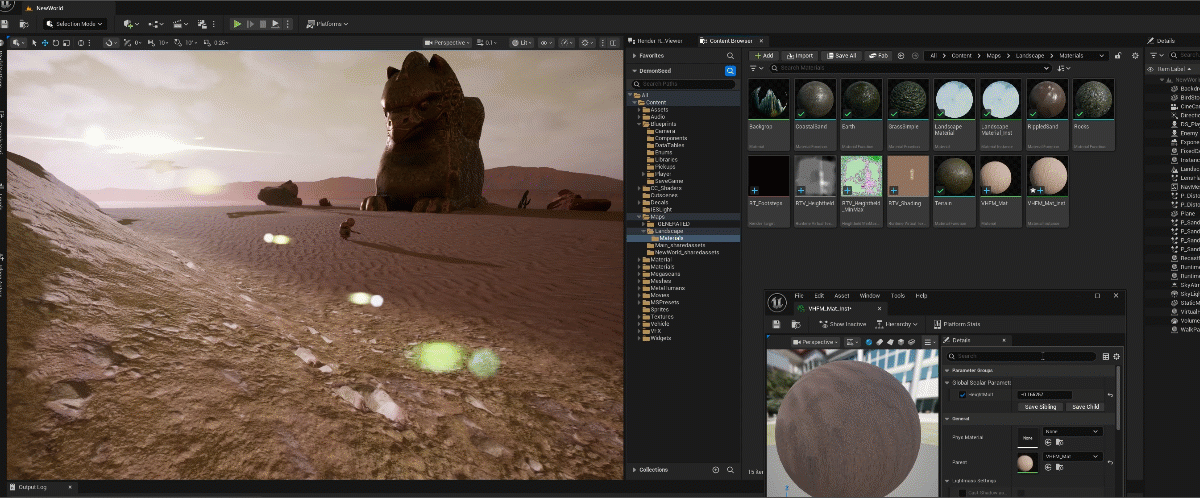Switch to the Render RL Viewer tab
Image resolution: width=1200 pixels, height=498 pixels.
(660, 40)
